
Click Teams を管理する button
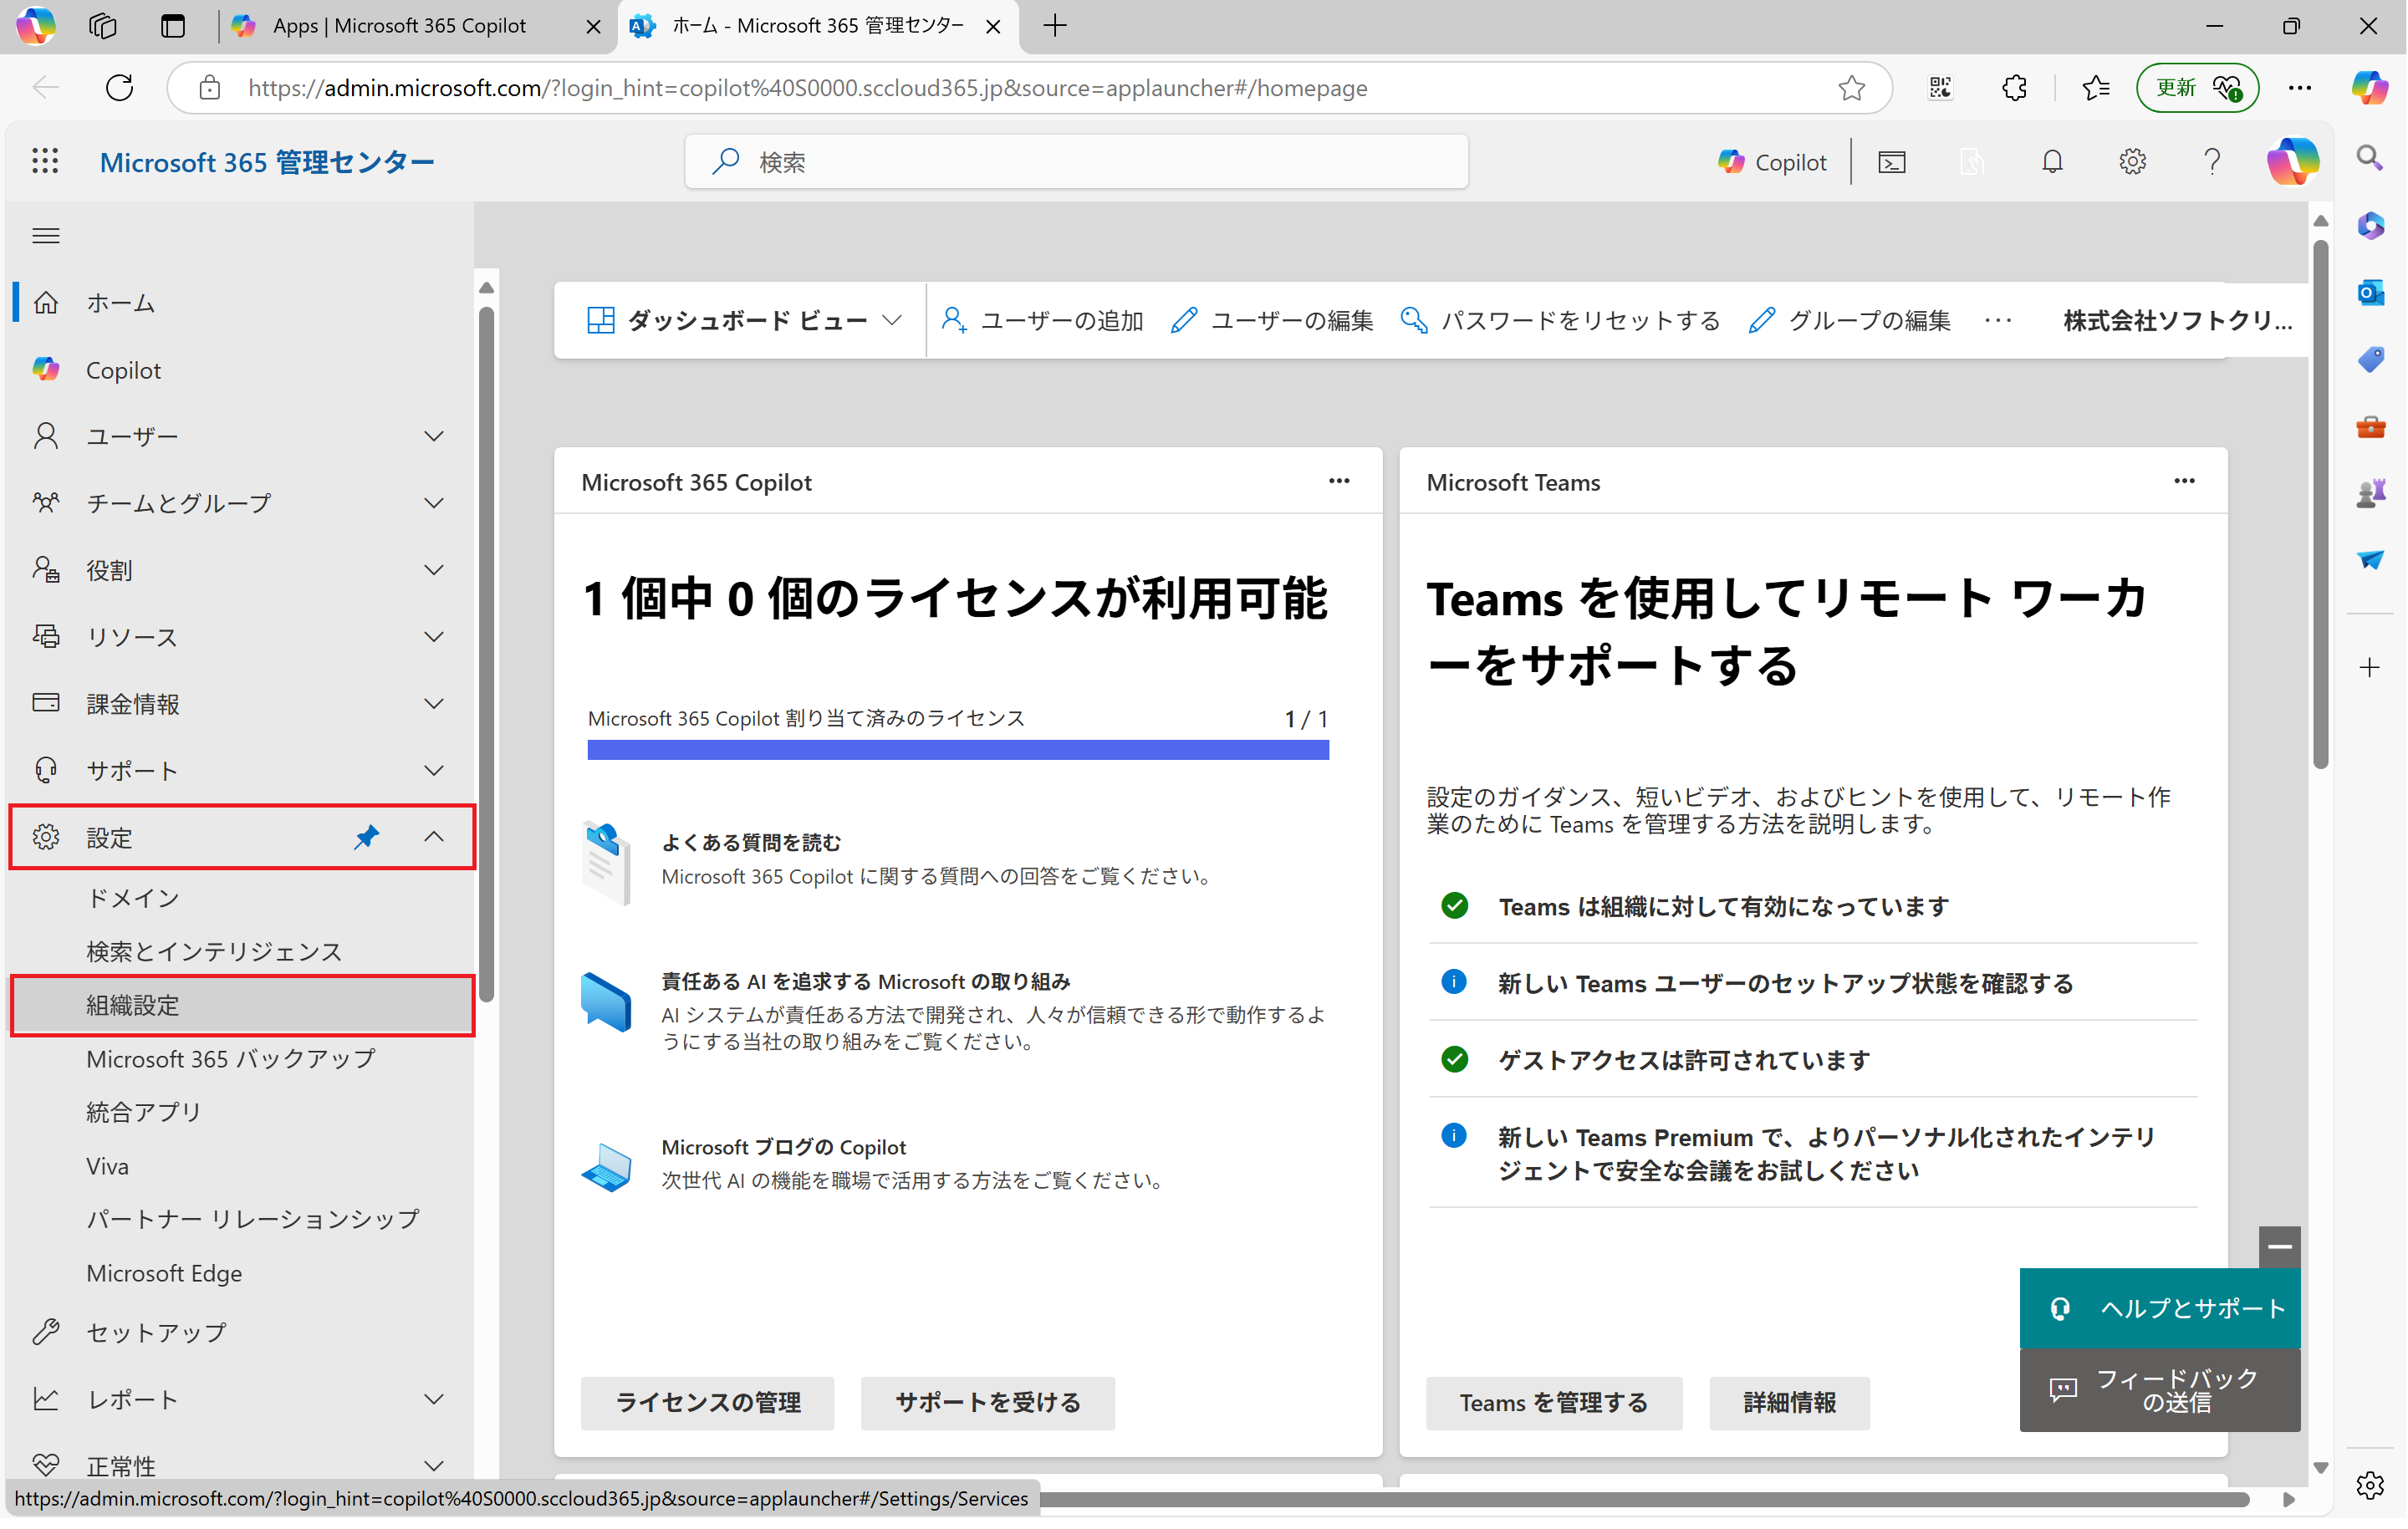point(1553,1402)
